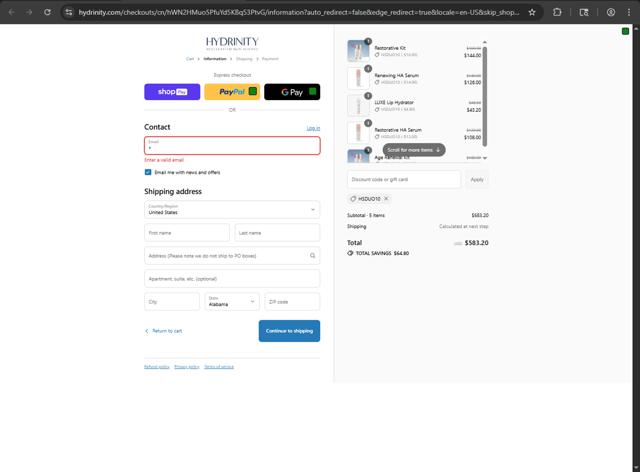
Task: Click the Cart breadcrumb step
Action: tap(190, 59)
